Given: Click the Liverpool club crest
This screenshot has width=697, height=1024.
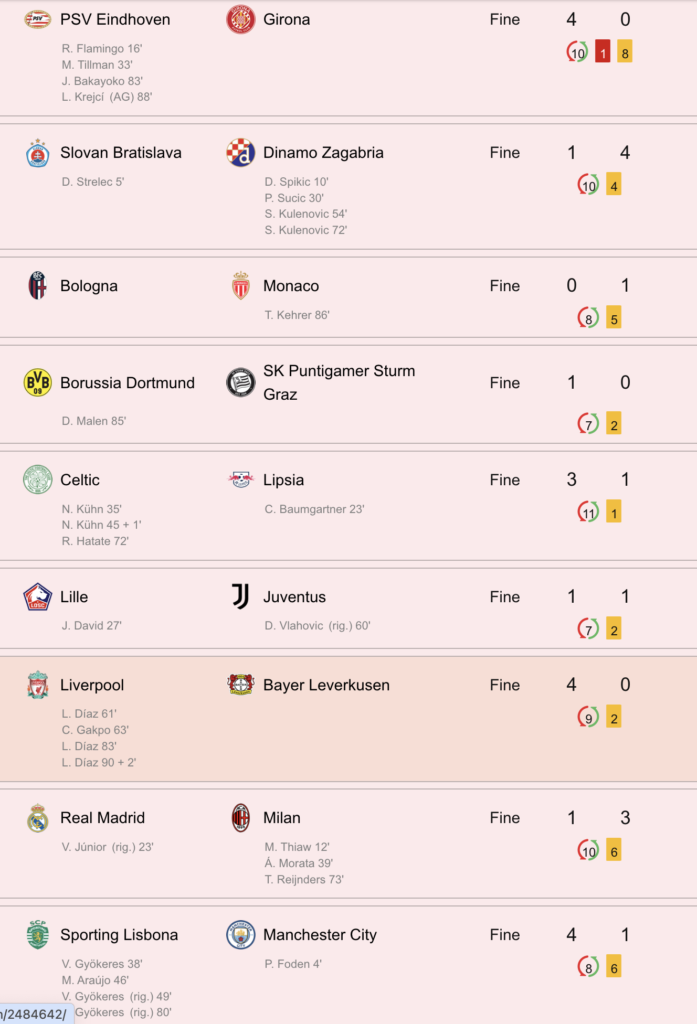Looking at the screenshot, I should click(x=37, y=685).
